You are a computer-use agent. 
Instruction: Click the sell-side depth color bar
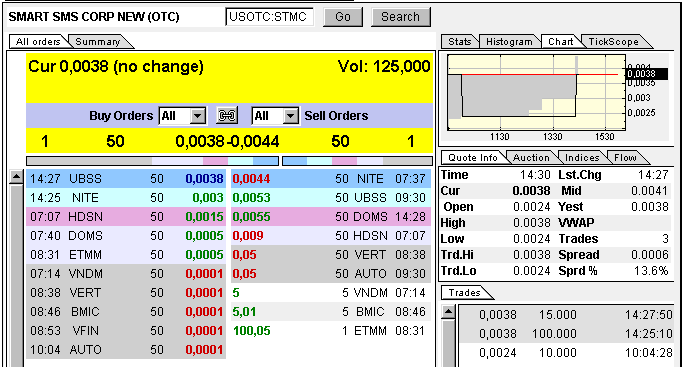(x=357, y=161)
